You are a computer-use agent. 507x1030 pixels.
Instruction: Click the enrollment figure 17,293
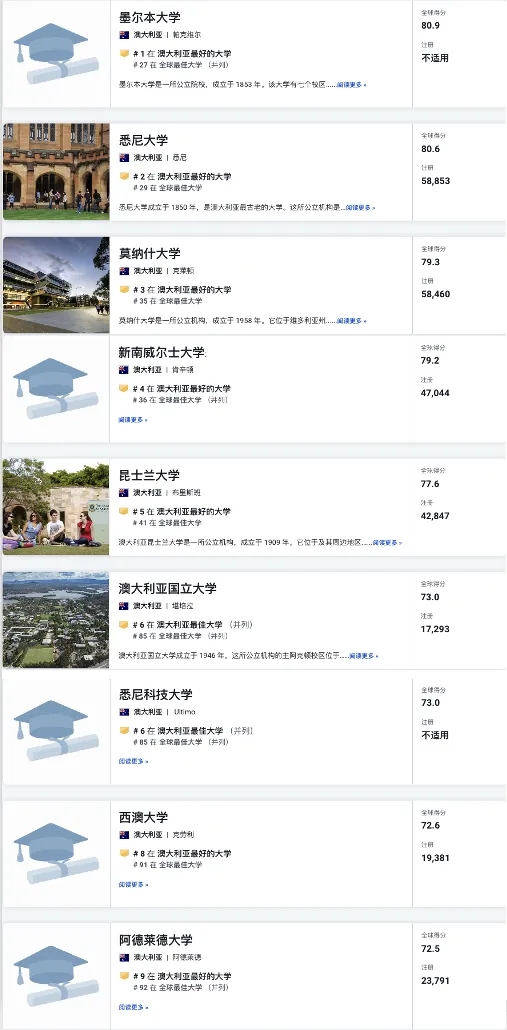pos(435,629)
